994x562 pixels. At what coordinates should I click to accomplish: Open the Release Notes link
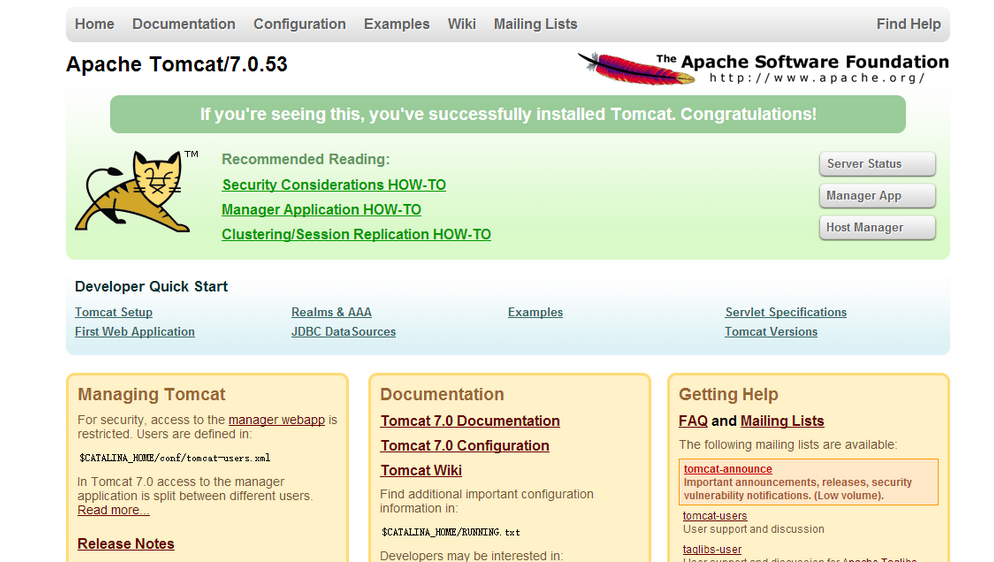click(126, 544)
